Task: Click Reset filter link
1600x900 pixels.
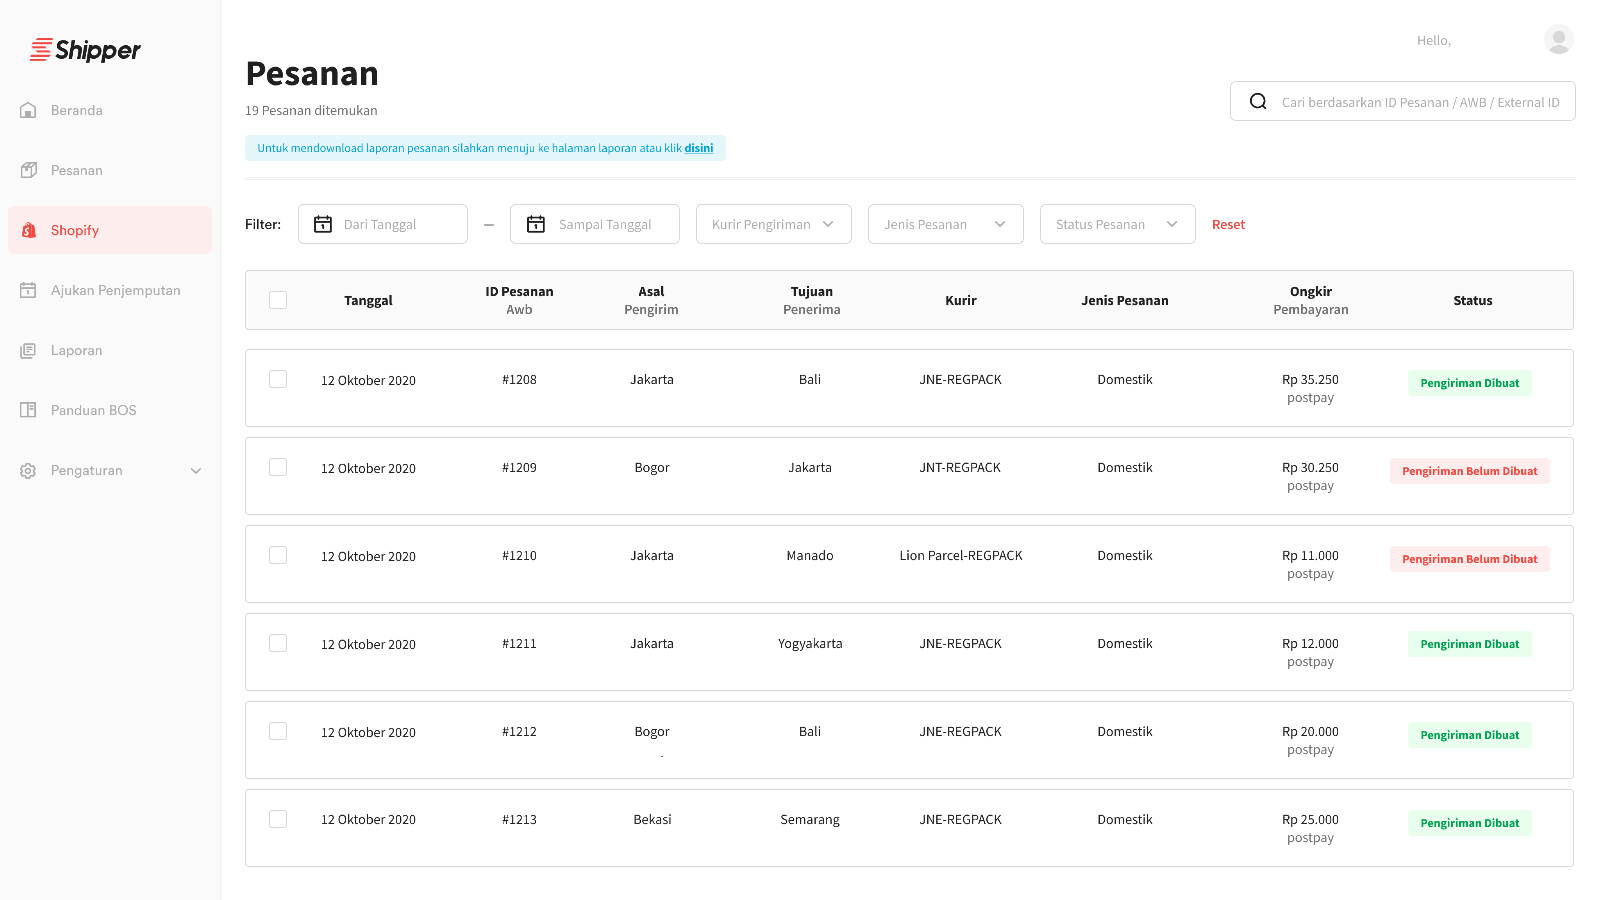Action: [x=1228, y=224]
